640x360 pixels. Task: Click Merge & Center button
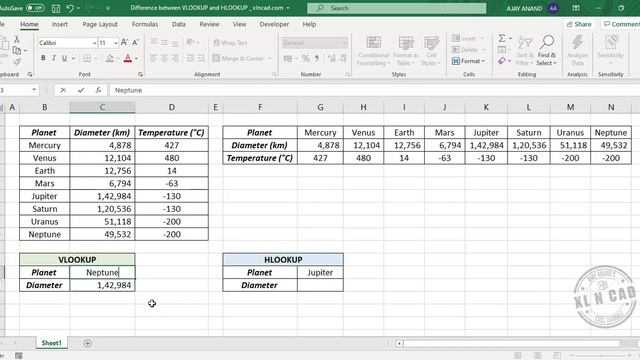pos(238,58)
